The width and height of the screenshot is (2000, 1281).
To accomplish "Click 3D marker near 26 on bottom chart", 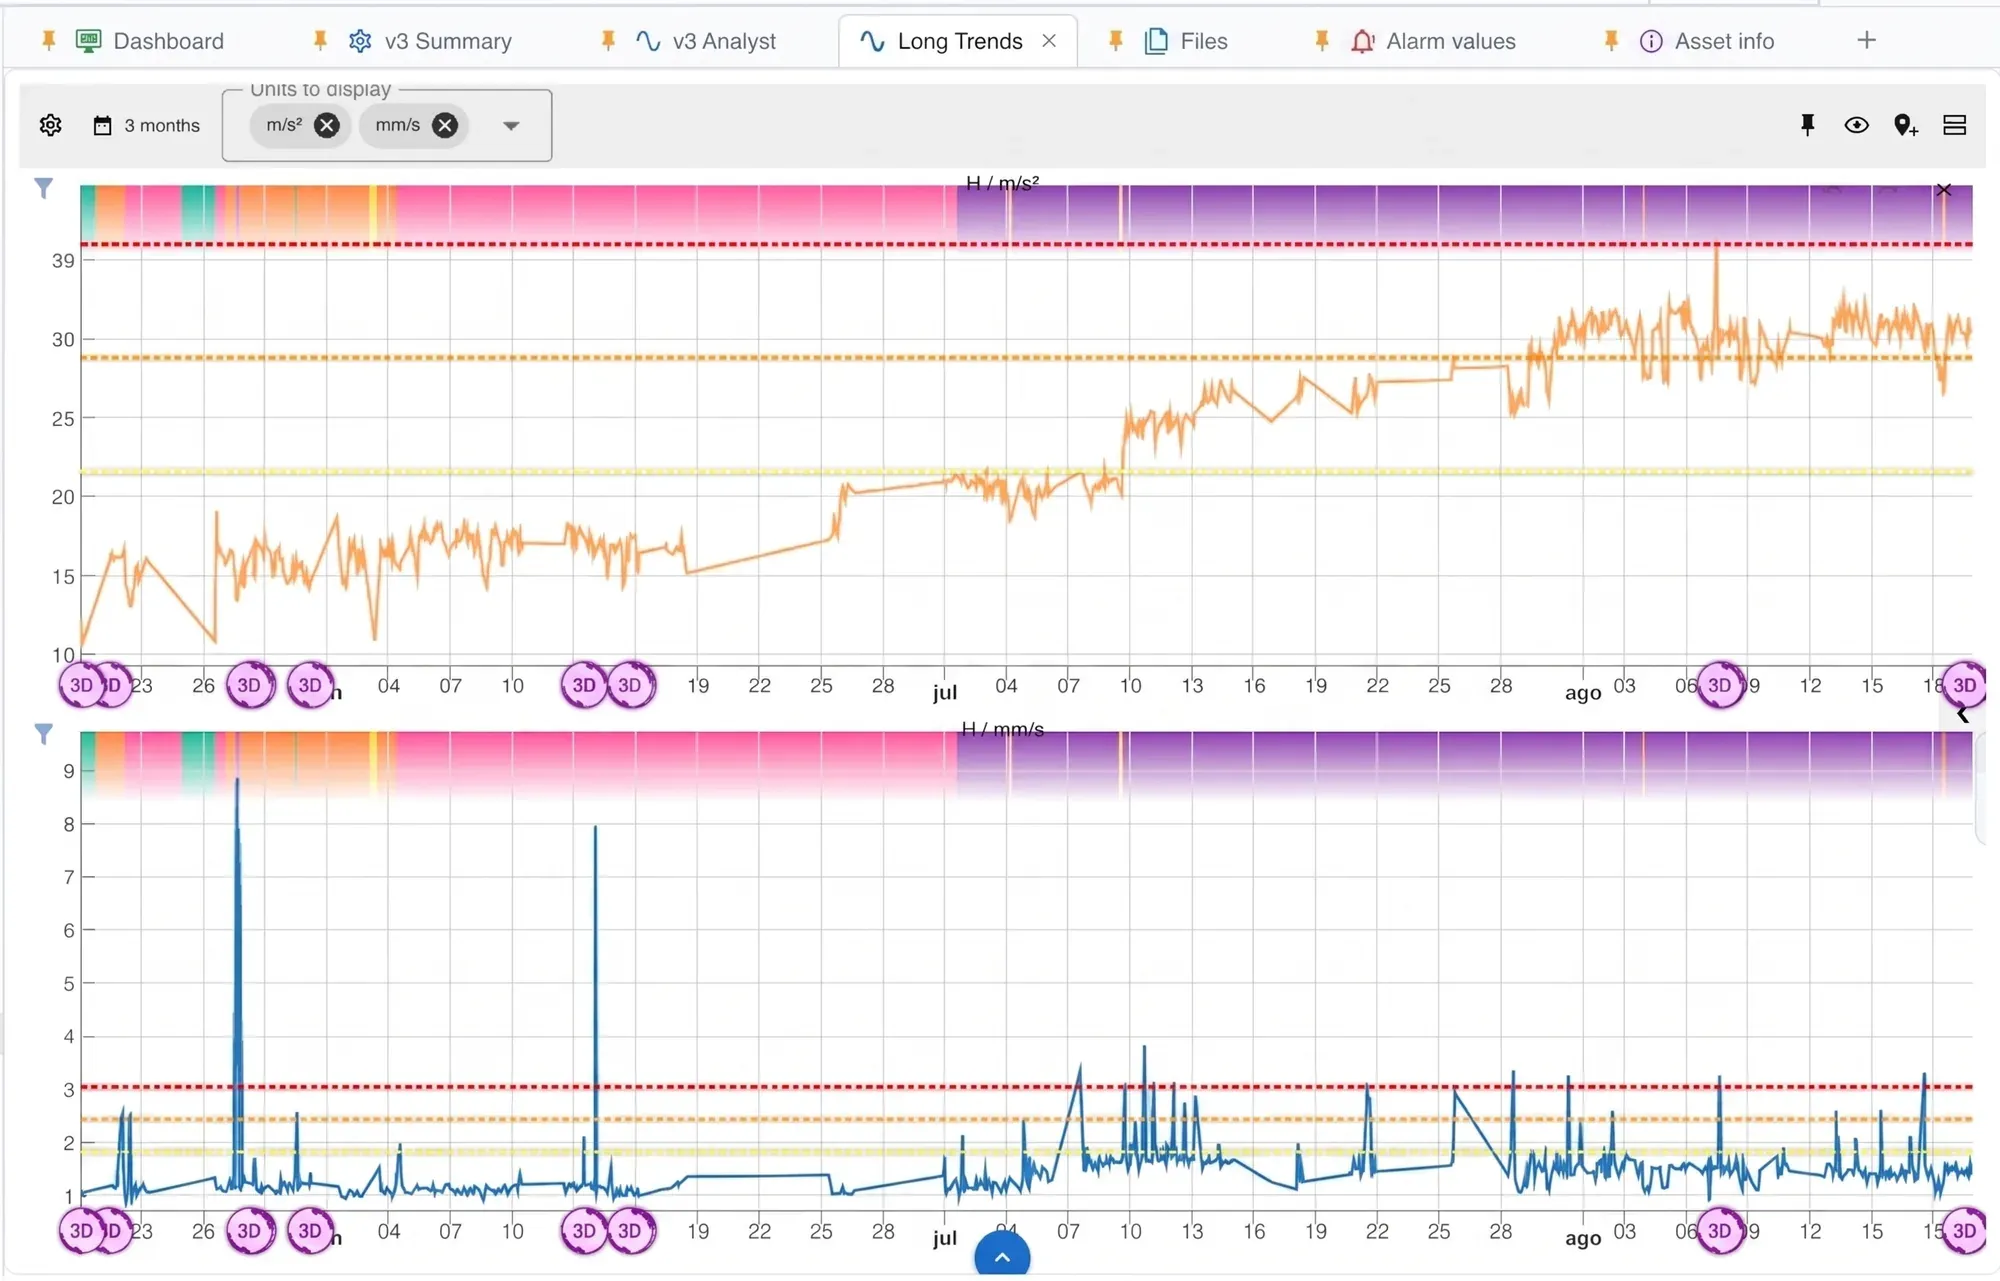I will pos(249,1231).
